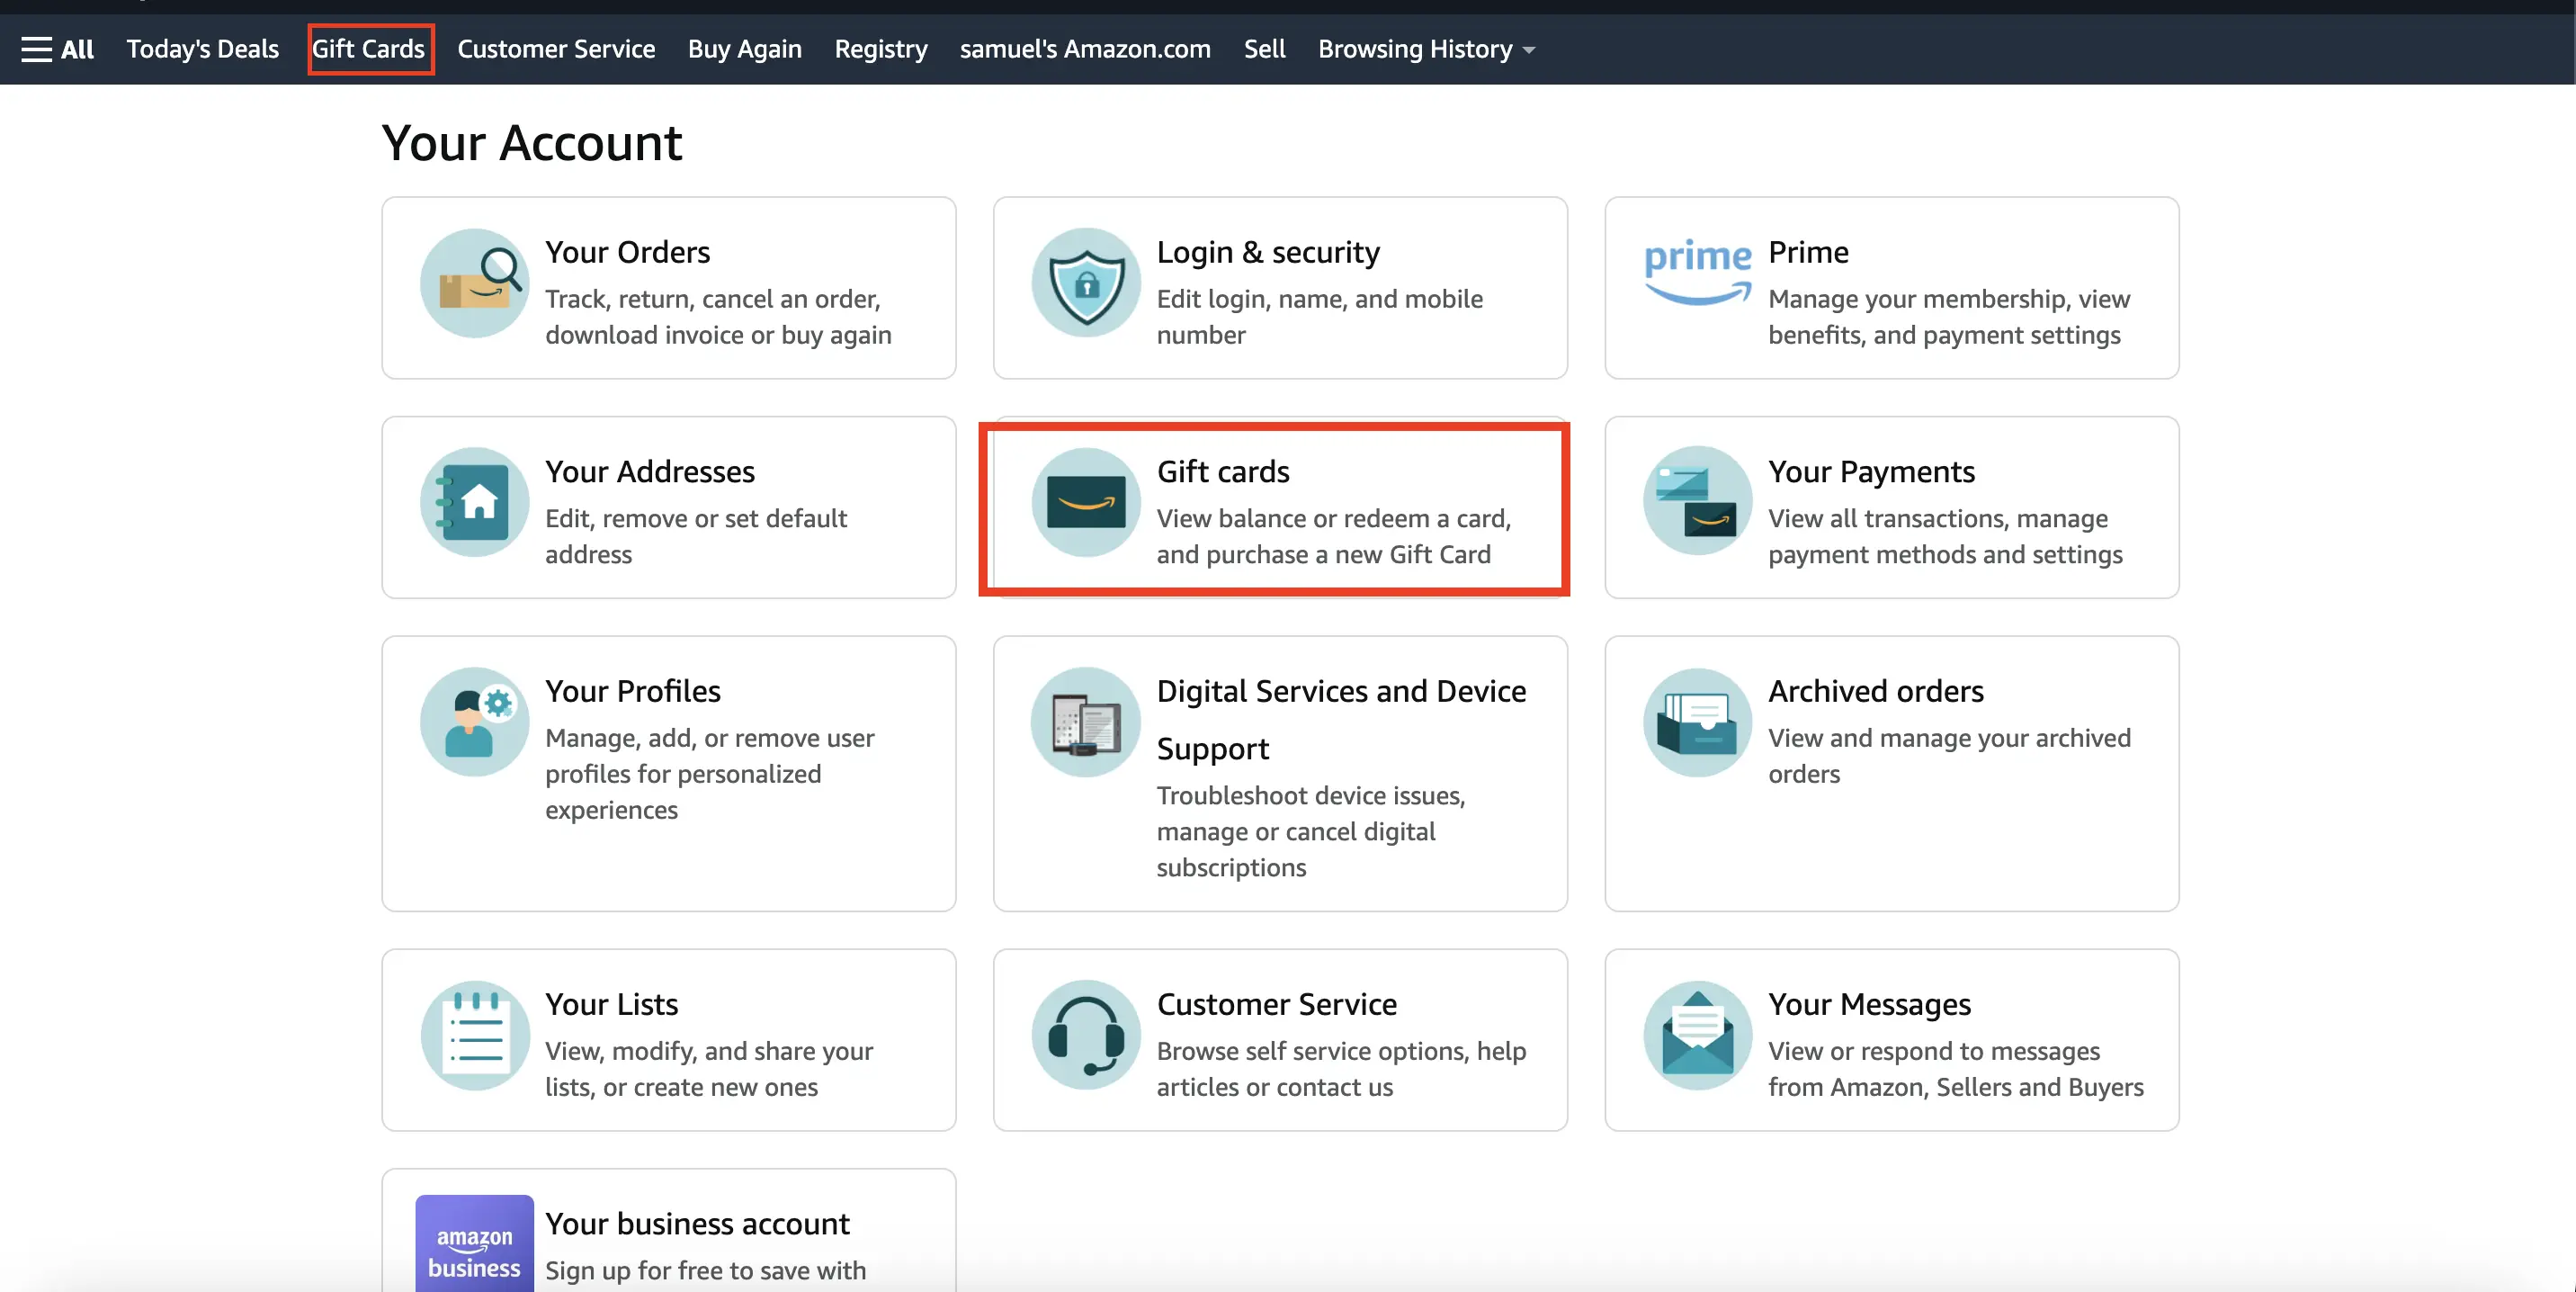Open the Your Addresses card title
The height and width of the screenshot is (1292, 2576).
650,471
